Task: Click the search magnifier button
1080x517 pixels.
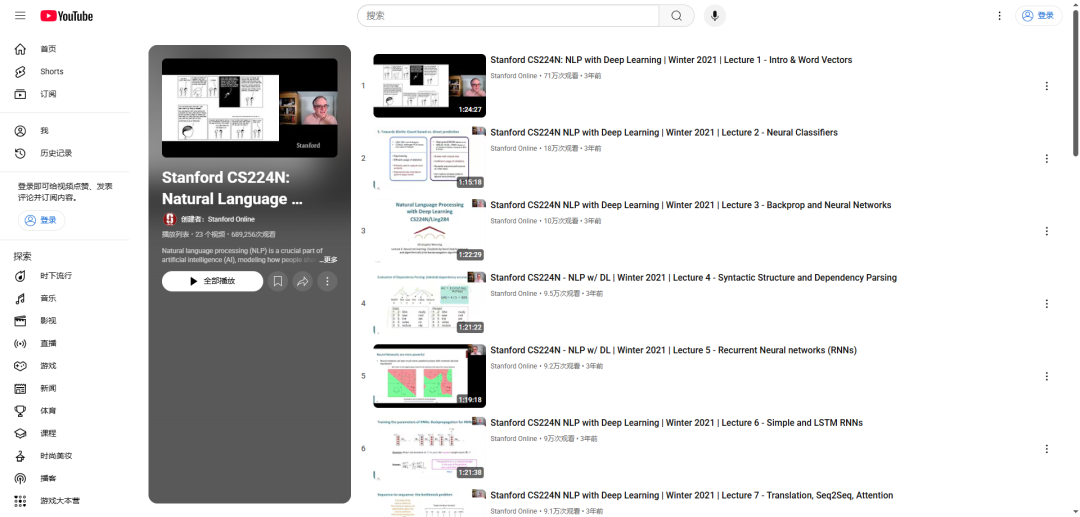Action: (676, 16)
